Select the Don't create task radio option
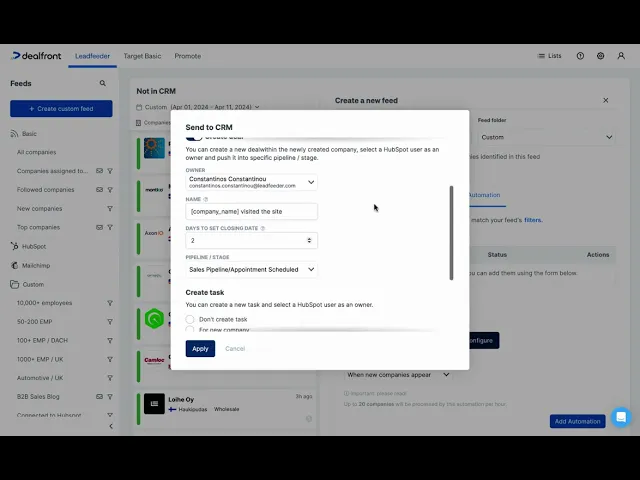 coord(190,319)
